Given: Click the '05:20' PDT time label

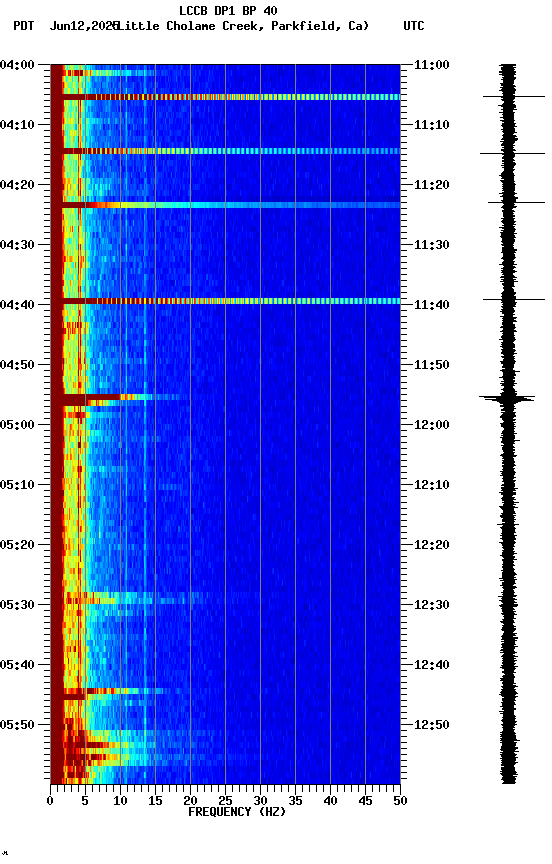Looking at the screenshot, I should click(17, 545).
